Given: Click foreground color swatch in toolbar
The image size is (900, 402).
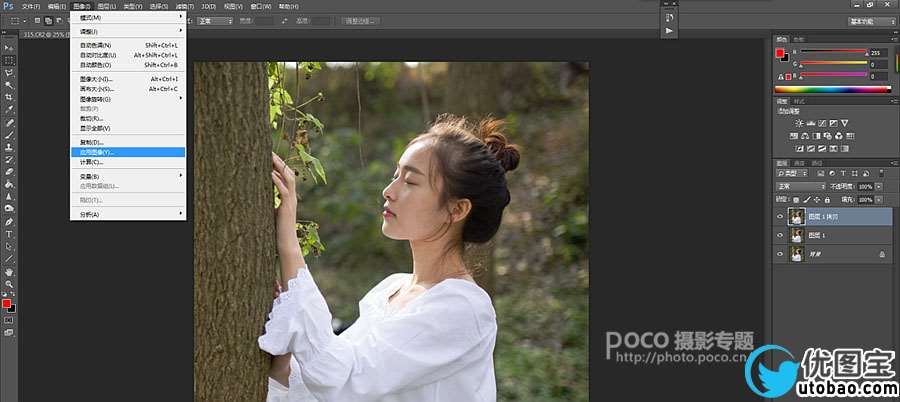Looking at the screenshot, I should (x=6, y=303).
